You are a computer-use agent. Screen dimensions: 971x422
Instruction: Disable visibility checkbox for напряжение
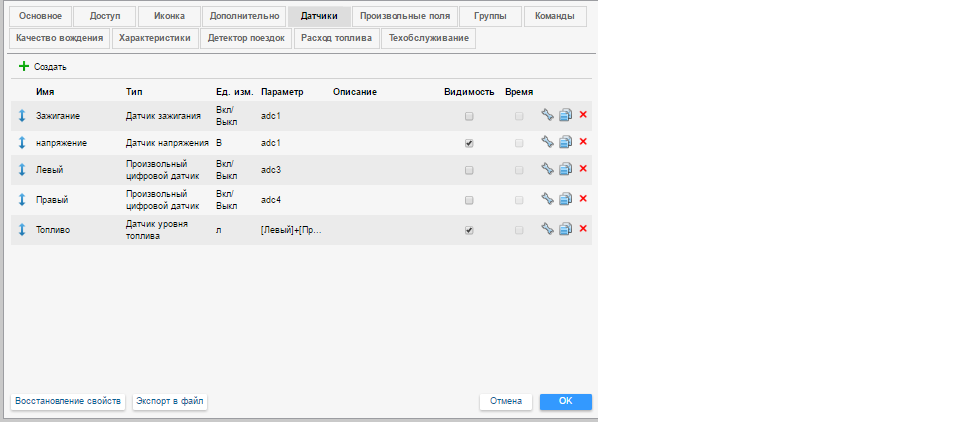point(469,144)
